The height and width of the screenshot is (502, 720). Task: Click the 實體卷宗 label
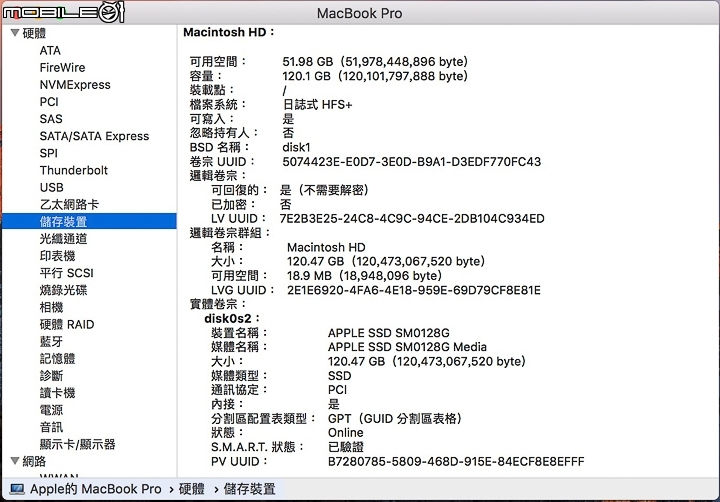coord(218,304)
